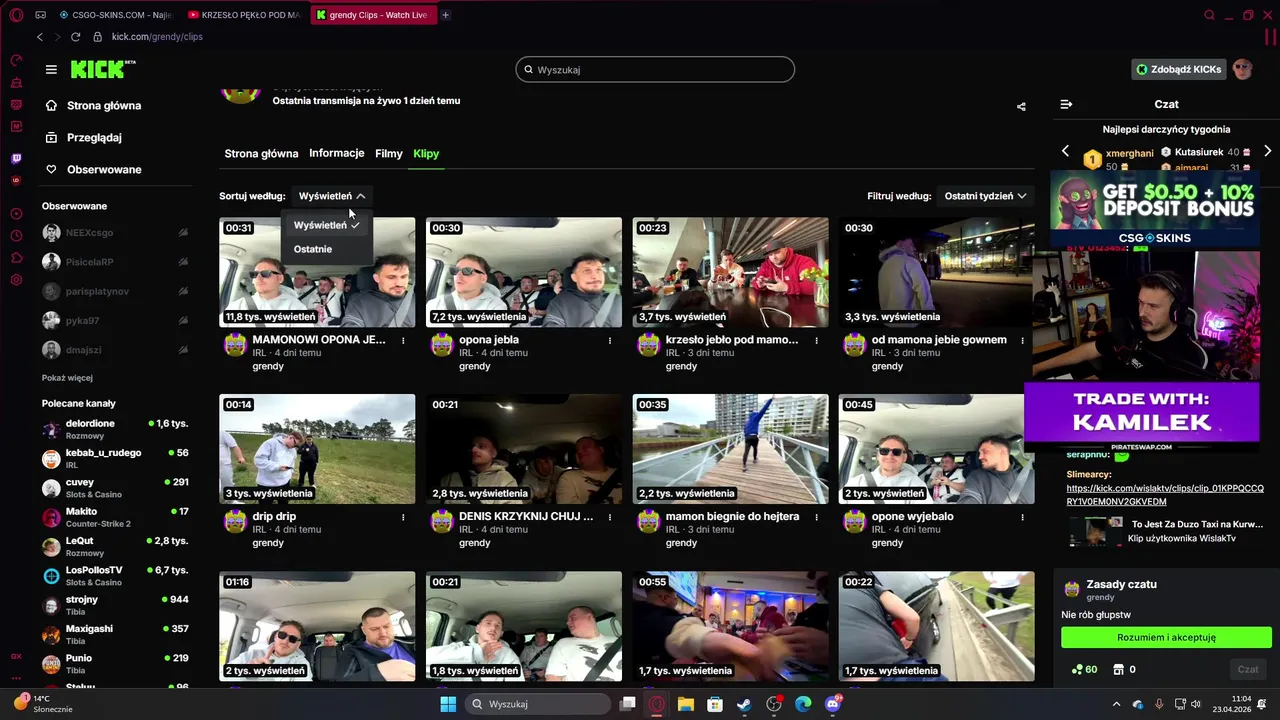Show previous top gifters with left arrow
This screenshot has width=1280, height=720.
tap(1065, 151)
